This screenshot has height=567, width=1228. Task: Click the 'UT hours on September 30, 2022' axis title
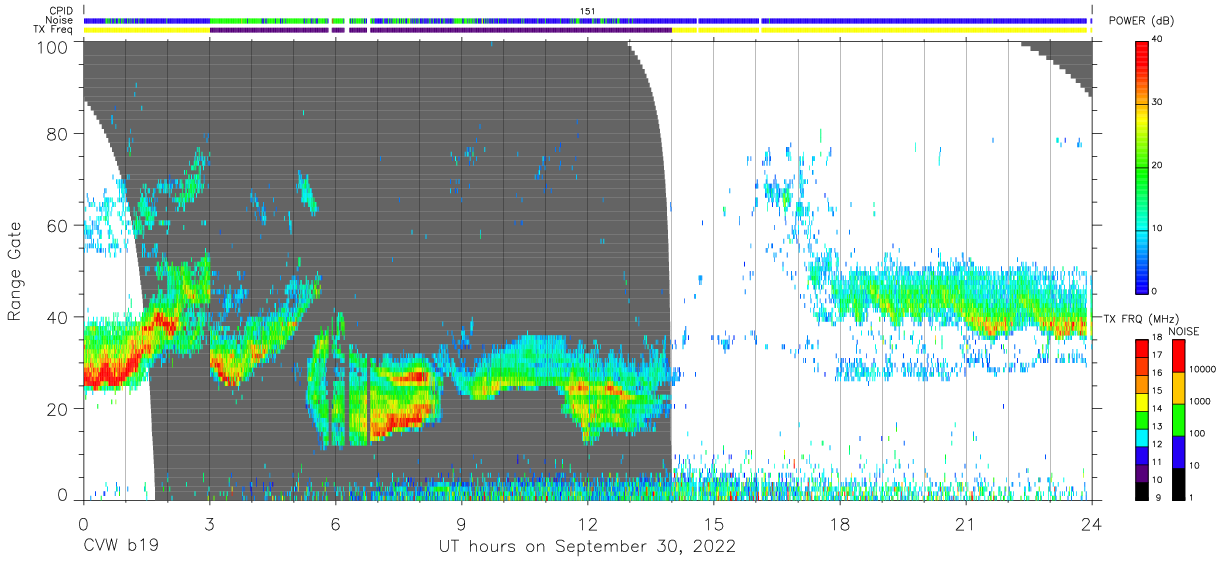coord(587,547)
